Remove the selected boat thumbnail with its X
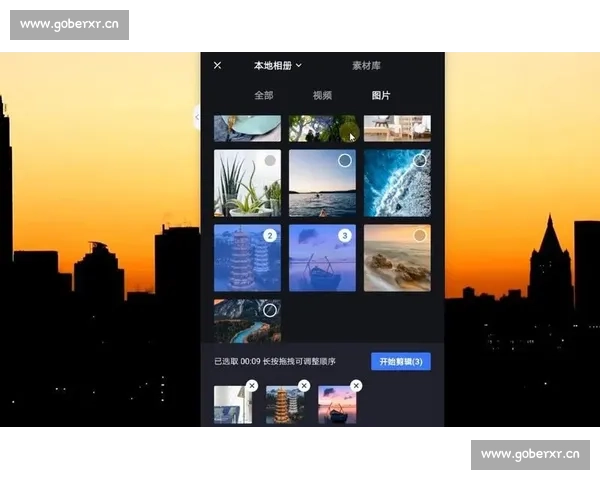Screen dimensions: 600x480 (x=356, y=386)
